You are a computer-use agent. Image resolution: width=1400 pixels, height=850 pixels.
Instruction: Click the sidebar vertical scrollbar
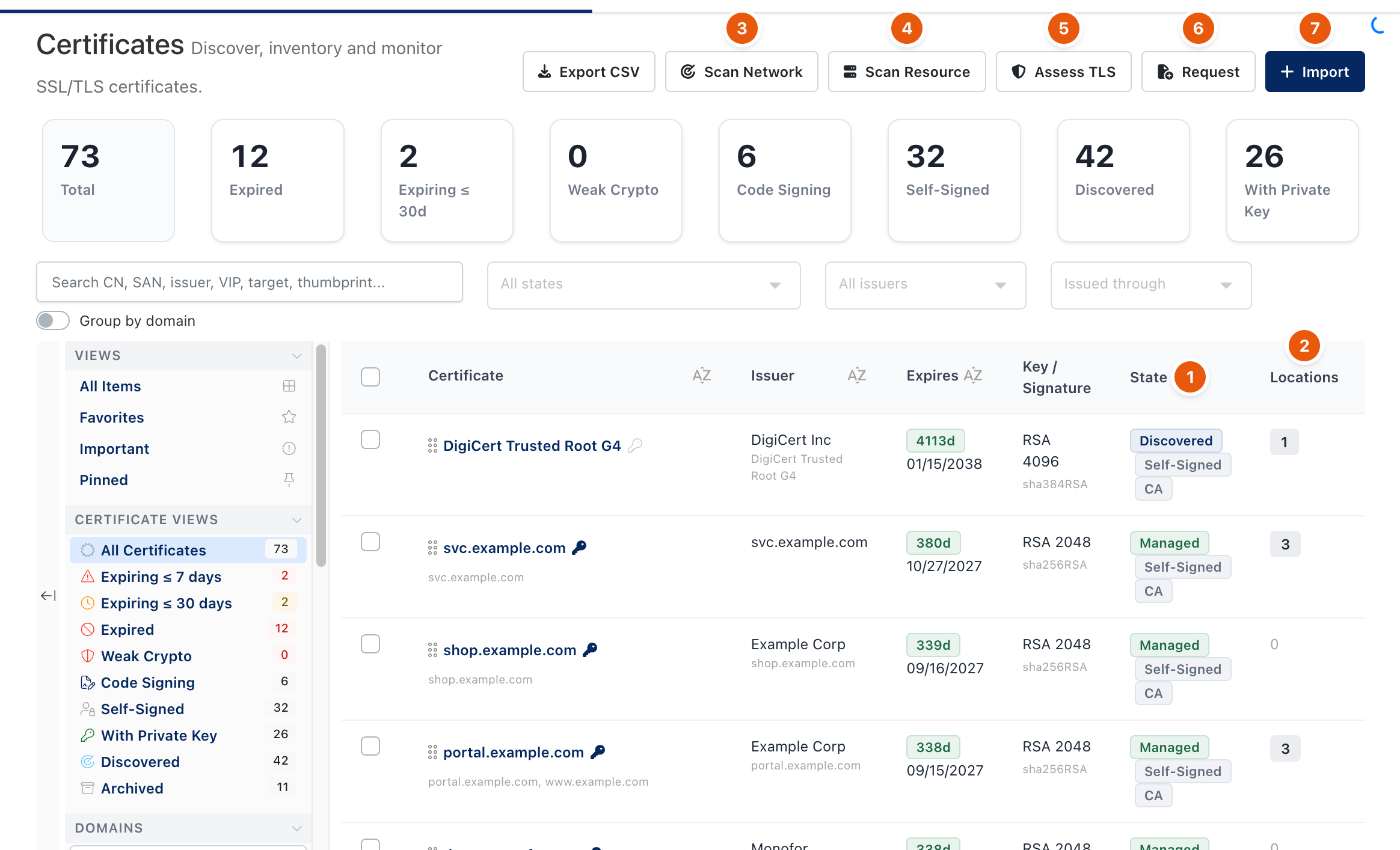(321, 456)
